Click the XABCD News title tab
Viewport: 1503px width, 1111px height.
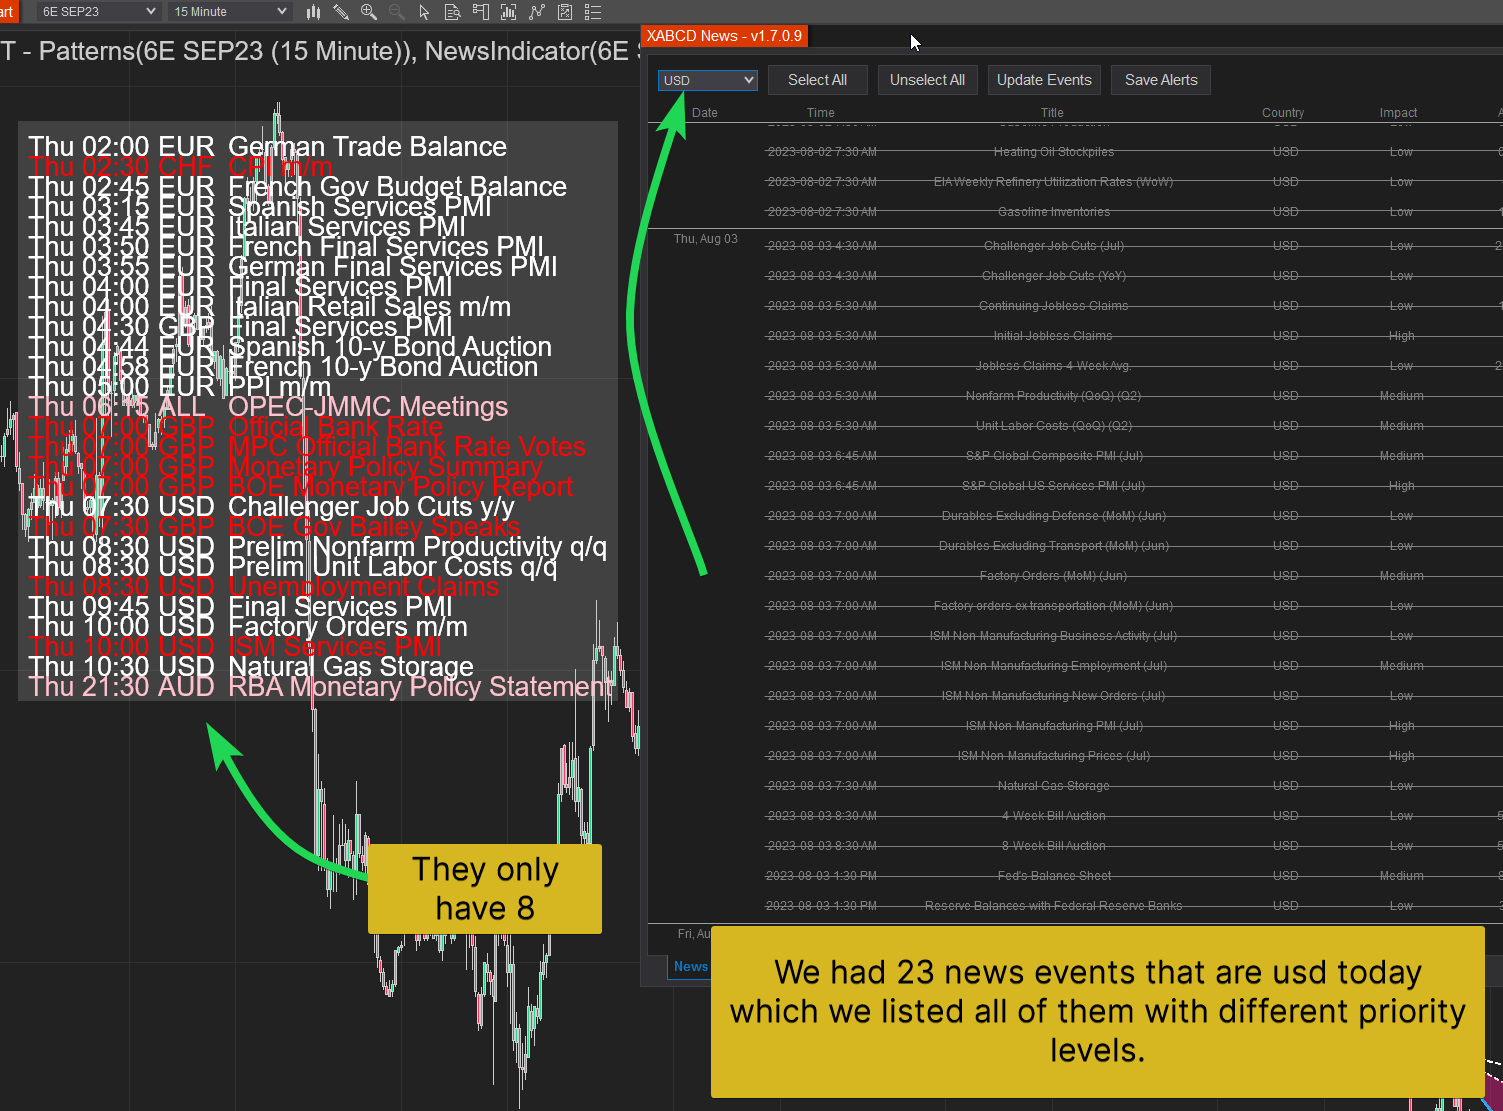[724, 35]
